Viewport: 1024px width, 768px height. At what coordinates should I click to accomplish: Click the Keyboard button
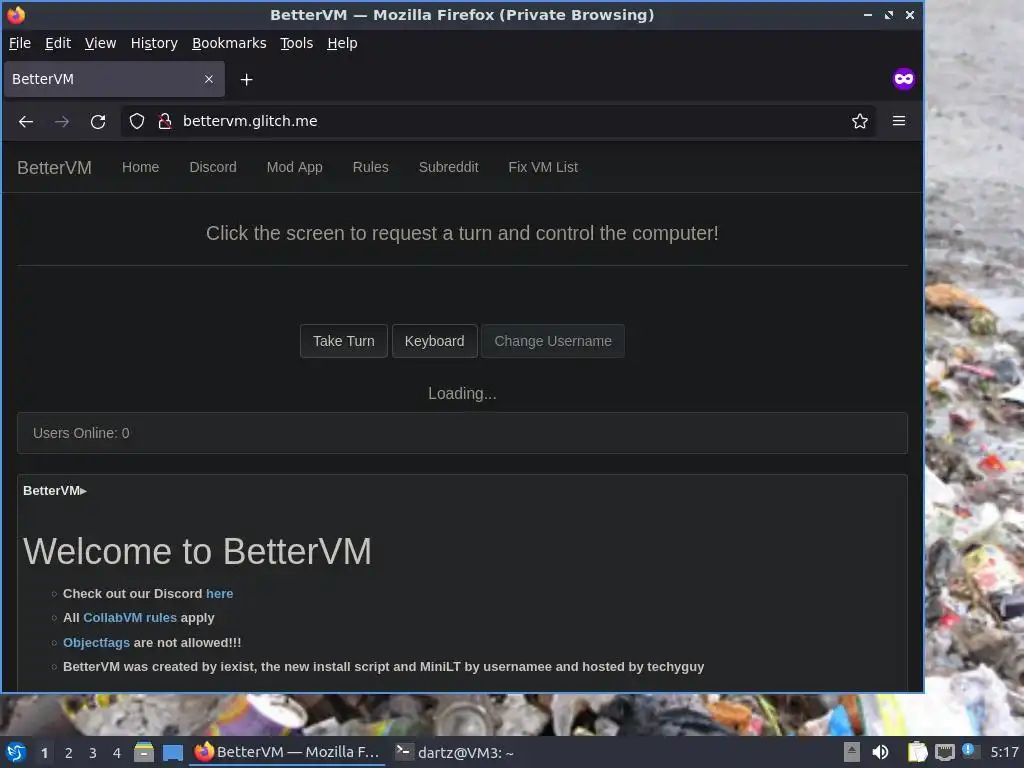click(434, 341)
